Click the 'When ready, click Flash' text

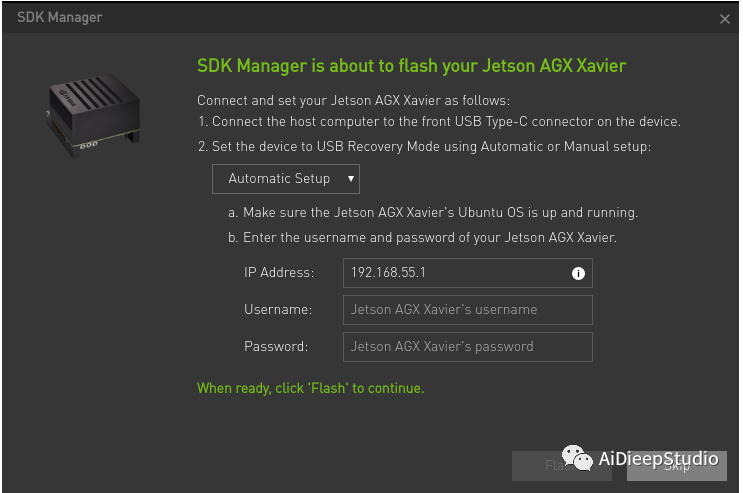310,388
